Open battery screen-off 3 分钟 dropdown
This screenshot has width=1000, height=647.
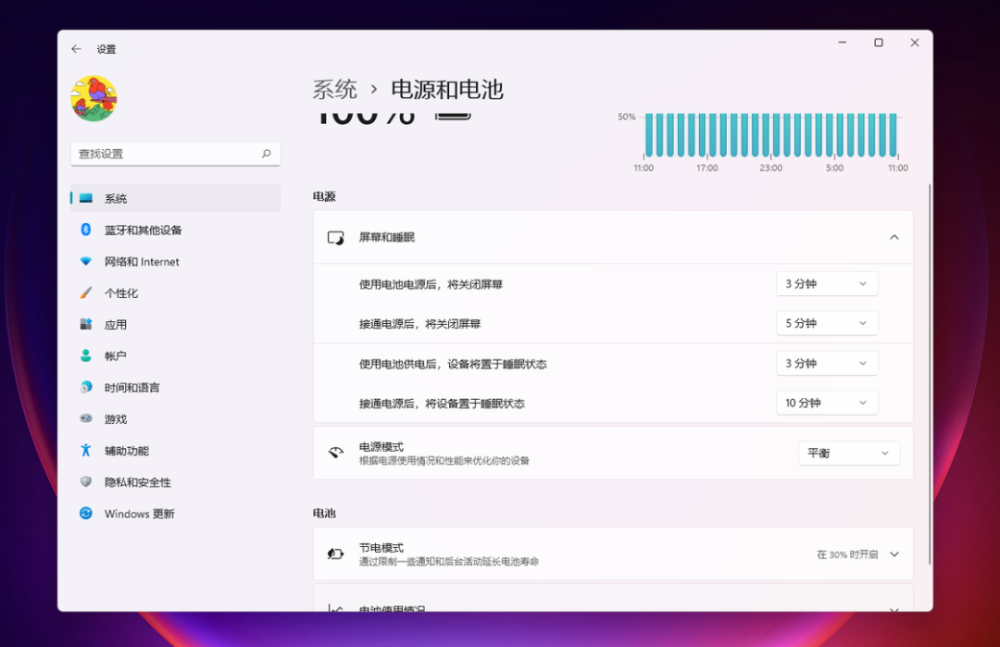827,284
